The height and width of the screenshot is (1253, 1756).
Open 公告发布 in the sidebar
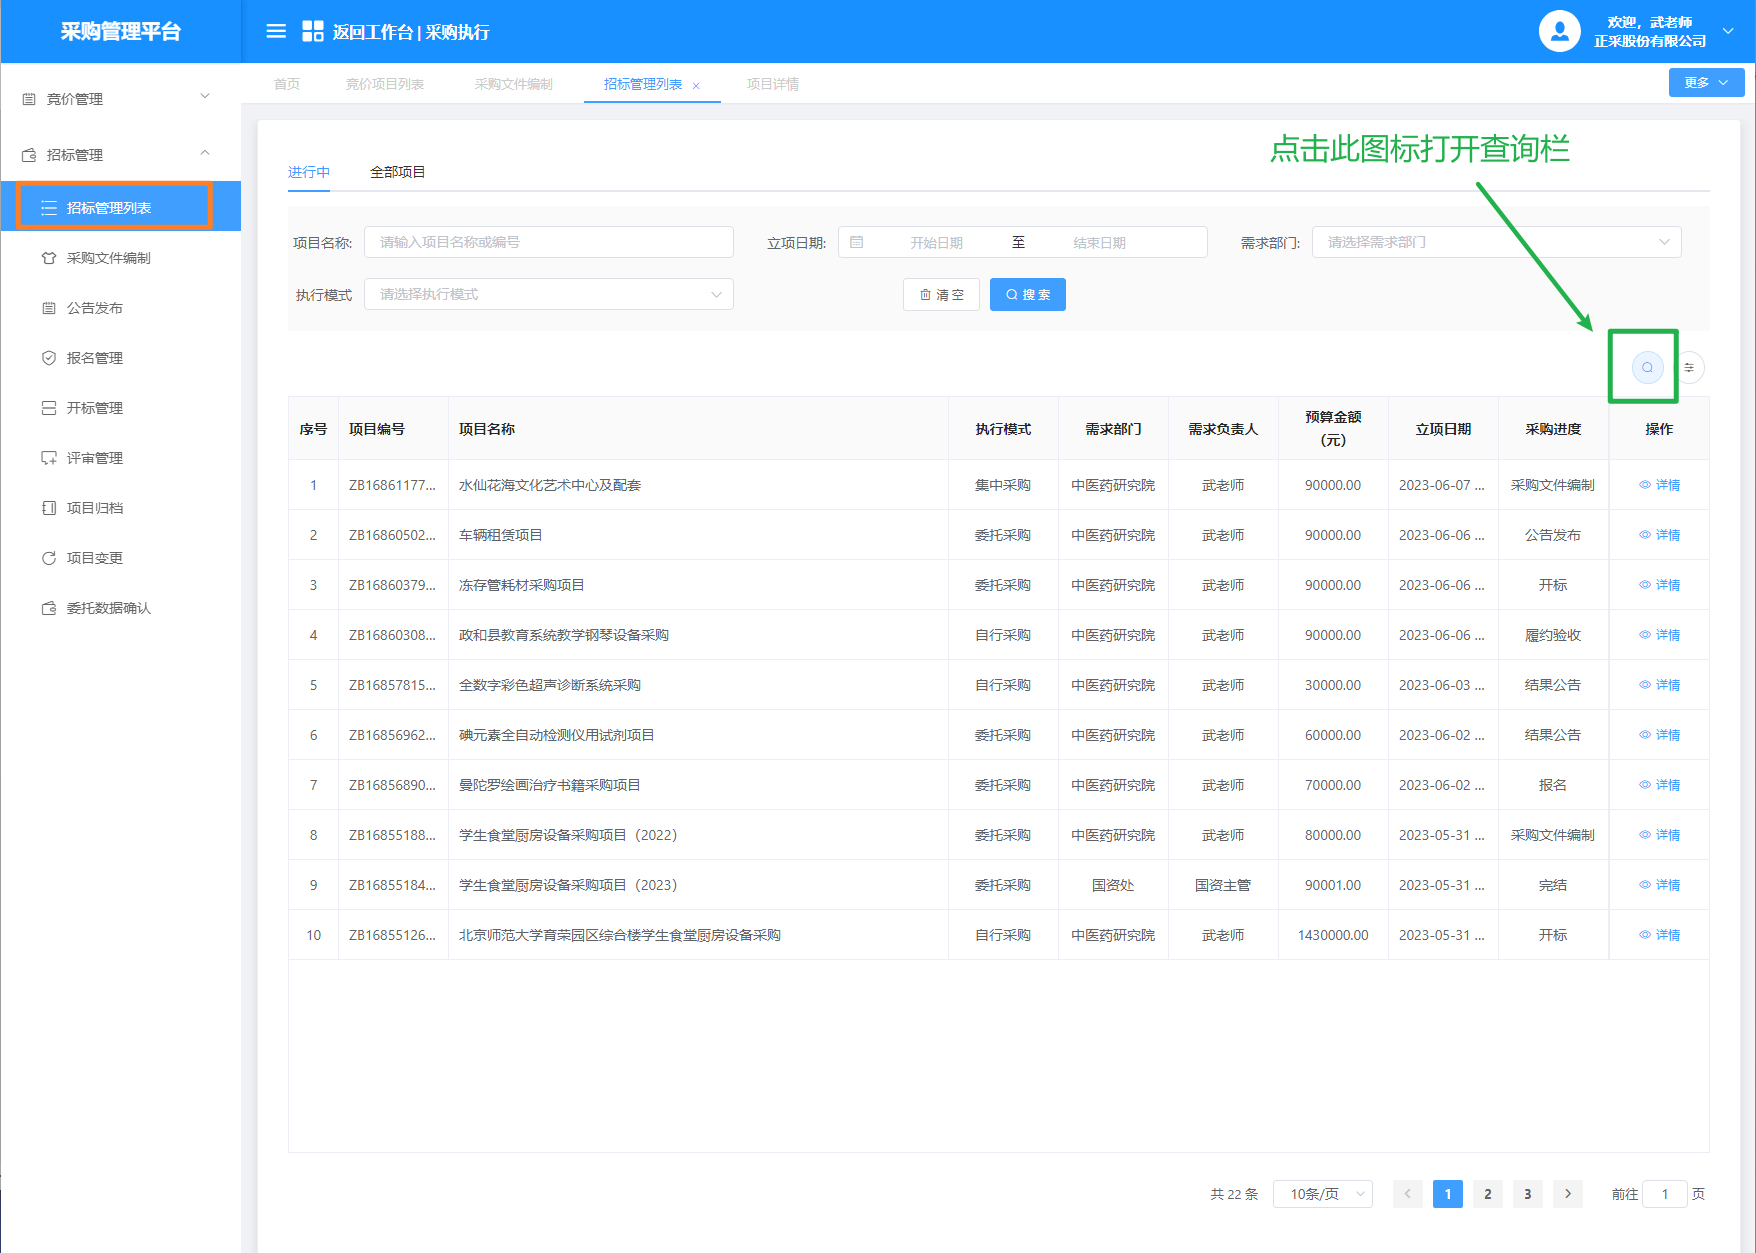95,308
